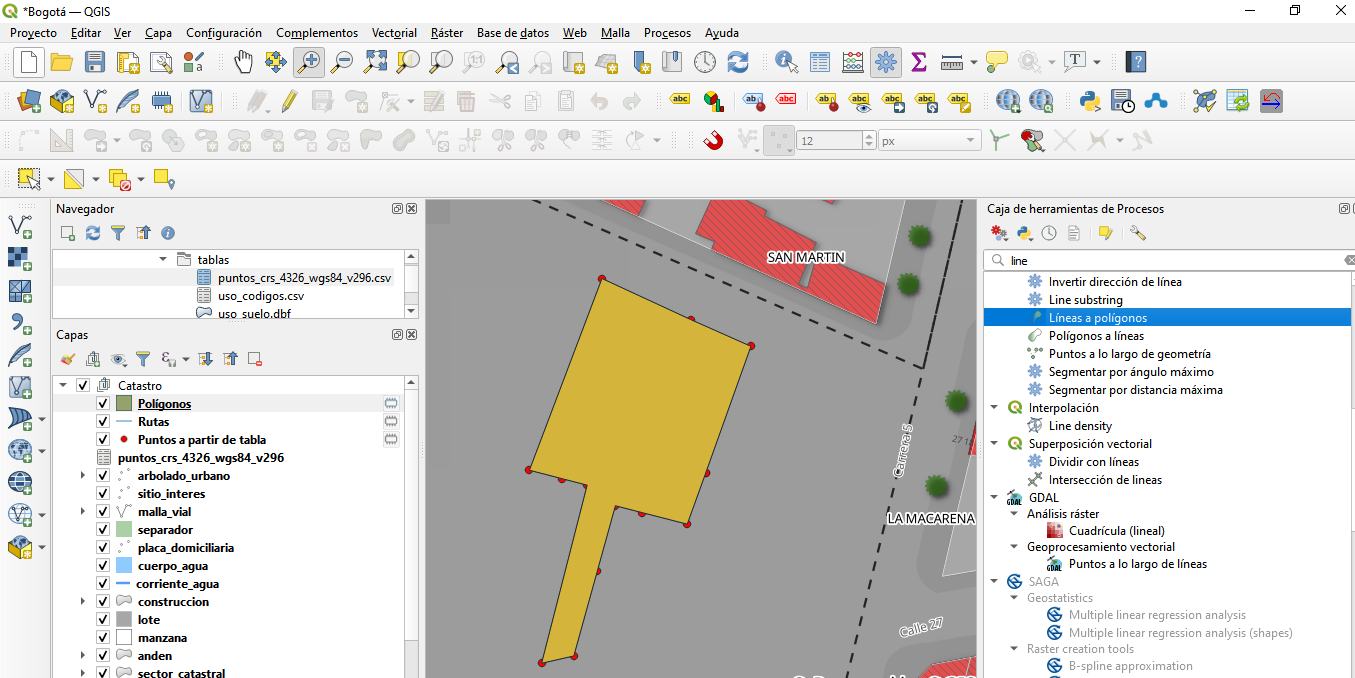Image resolution: width=1355 pixels, height=678 pixels.
Task: Open the statistical summary sigma tool
Action: 918,62
